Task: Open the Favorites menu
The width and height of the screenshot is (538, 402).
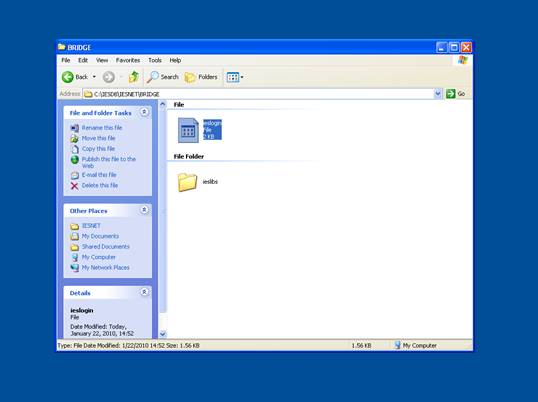Action: (x=128, y=60)
